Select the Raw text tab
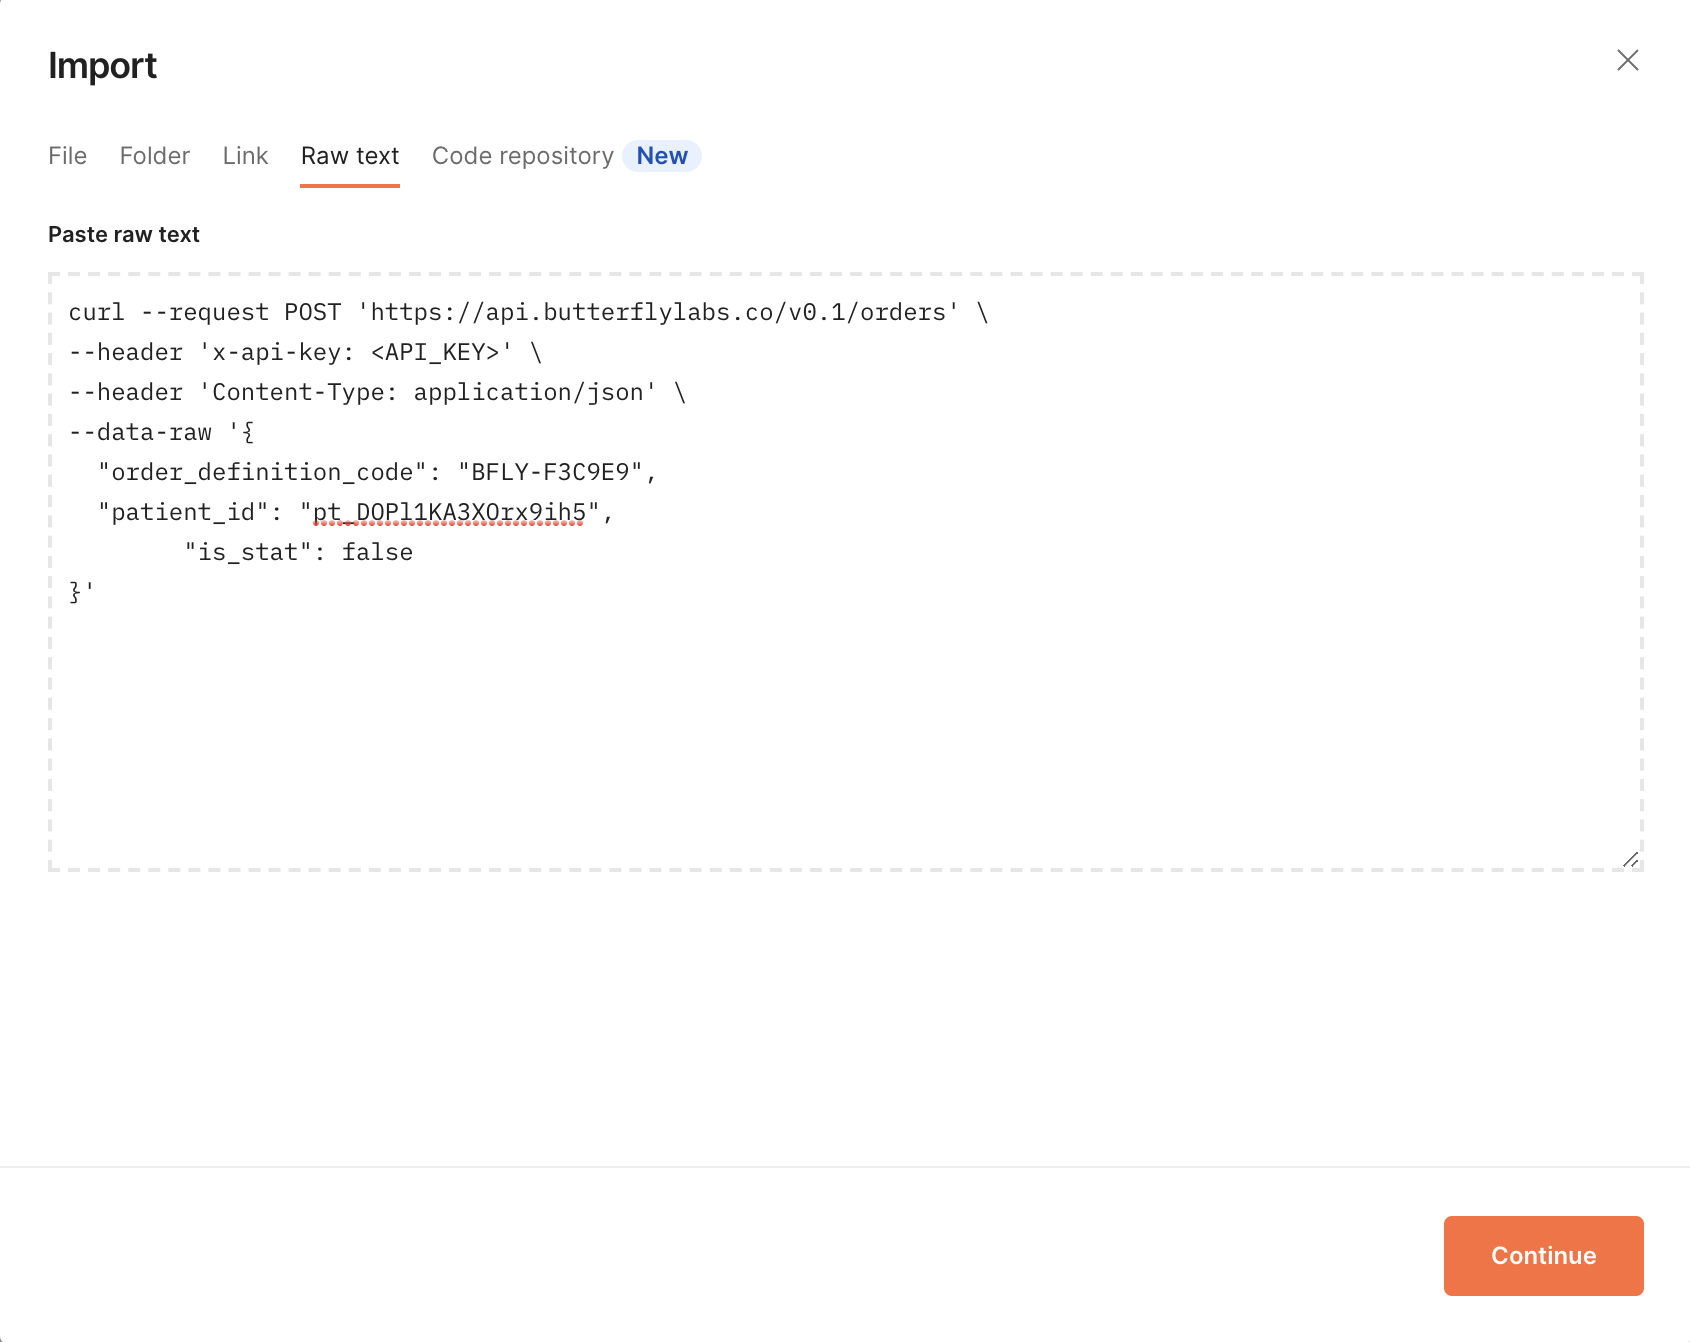Viewport: 1690px width, 1342px height. click(350, 156)
